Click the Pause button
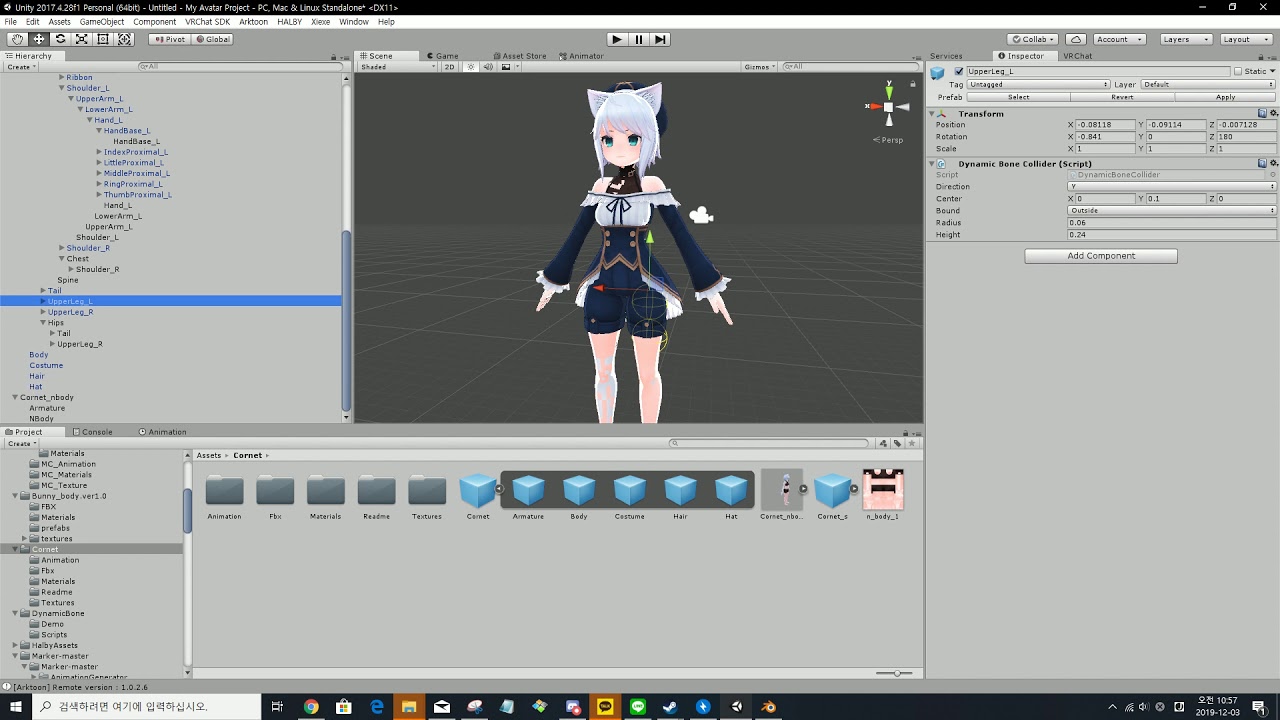Viewport: 1280px width, 720px height. [639, 39]
